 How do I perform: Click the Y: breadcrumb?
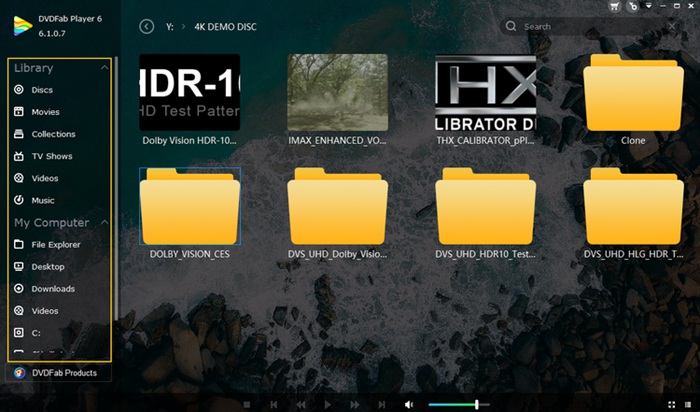(170, 27)
